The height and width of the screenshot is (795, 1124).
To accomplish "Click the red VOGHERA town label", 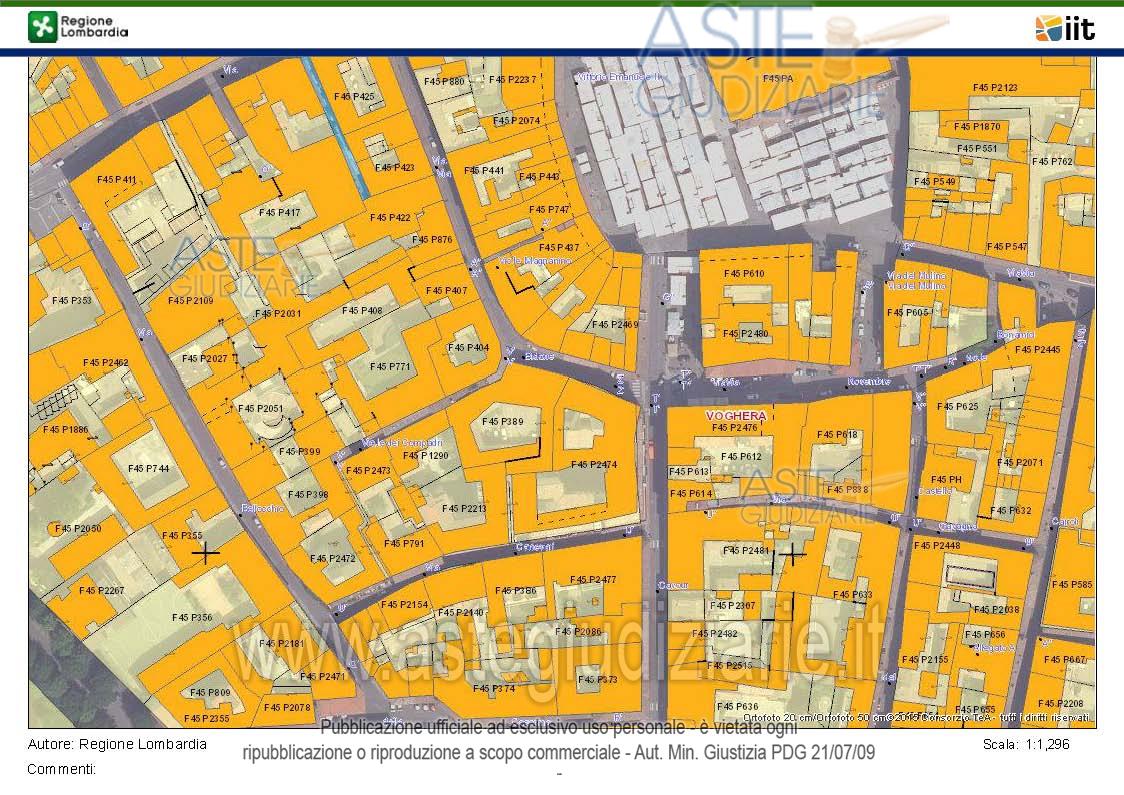I will coord(735,415).
